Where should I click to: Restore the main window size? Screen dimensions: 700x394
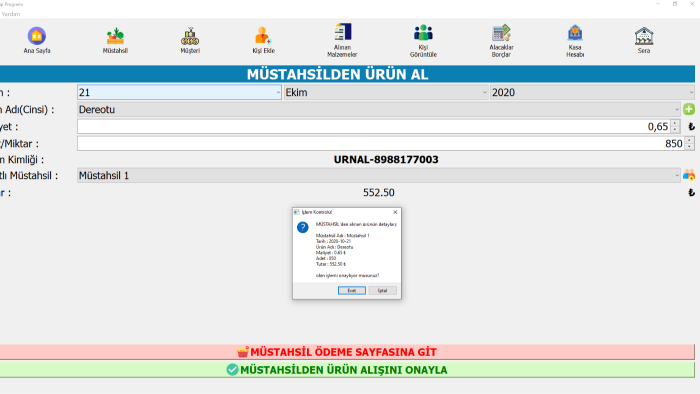point(675,4)
